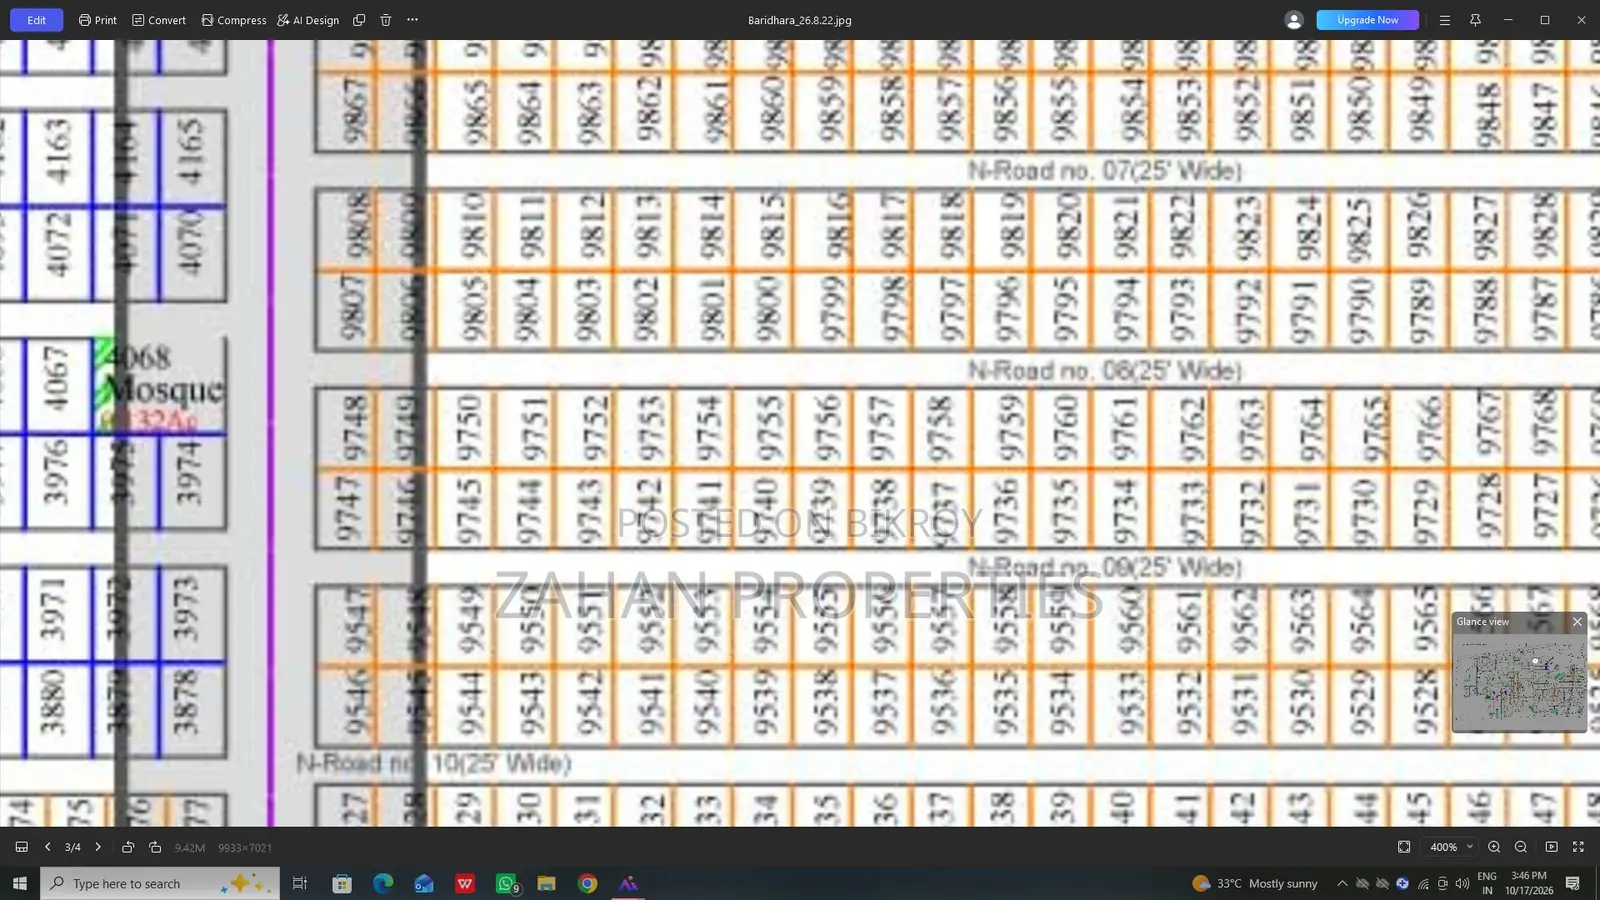
Task: Zoom in with the magnifier plus
Action: point(1494,847)
